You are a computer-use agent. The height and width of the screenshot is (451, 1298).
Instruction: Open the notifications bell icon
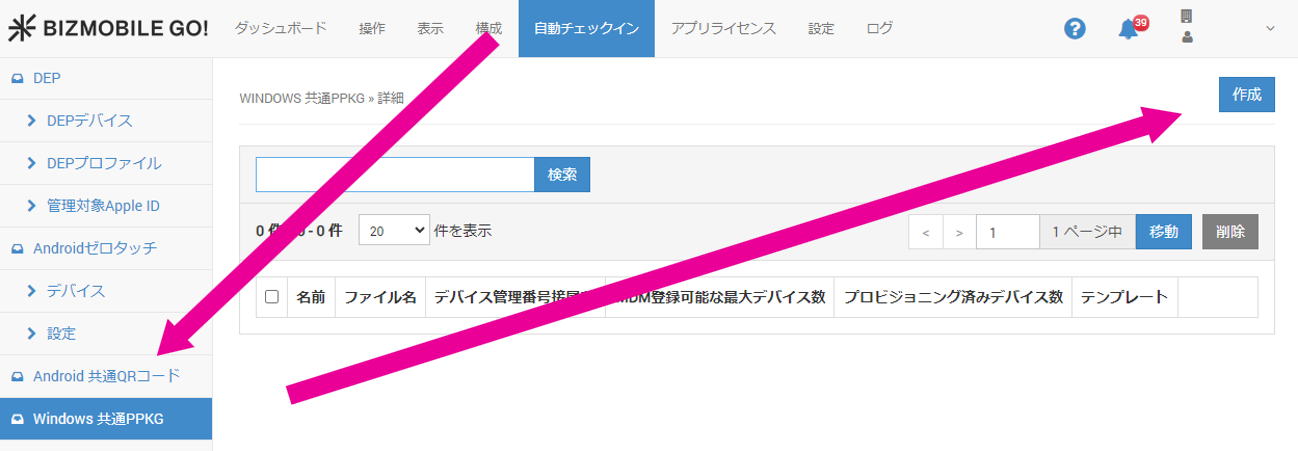(x=1128, y=29)
